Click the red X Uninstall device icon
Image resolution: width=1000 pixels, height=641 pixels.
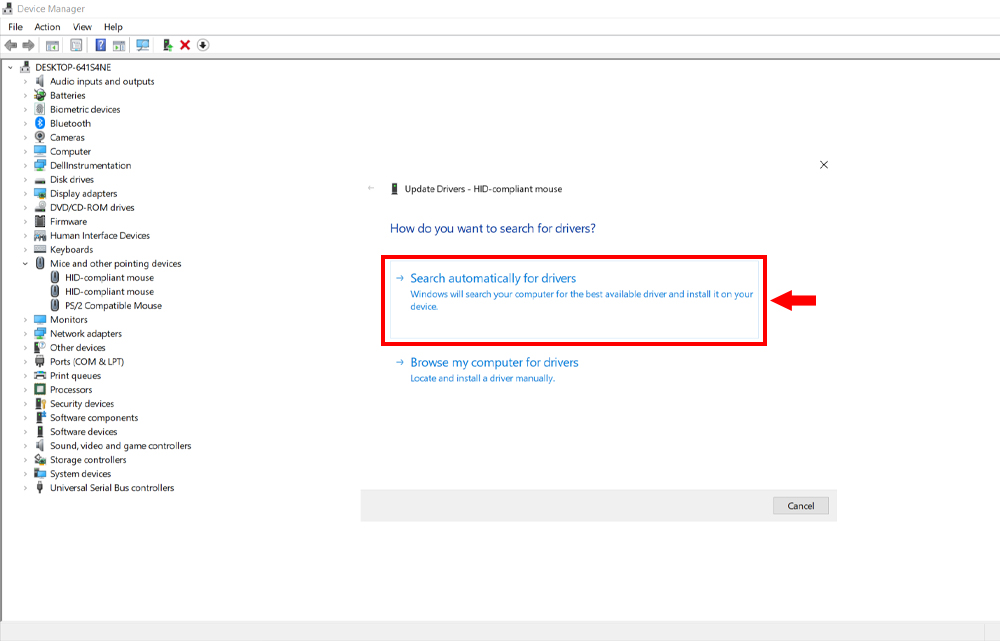185,45
